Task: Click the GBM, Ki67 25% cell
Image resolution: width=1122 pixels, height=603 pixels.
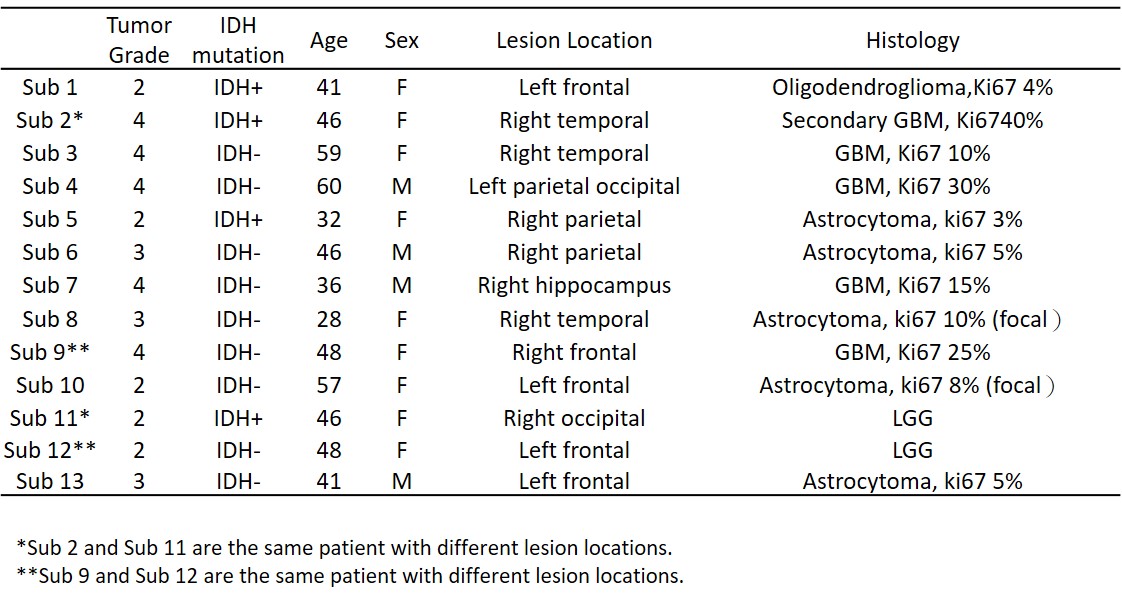Action: click(x=912, y=352)
